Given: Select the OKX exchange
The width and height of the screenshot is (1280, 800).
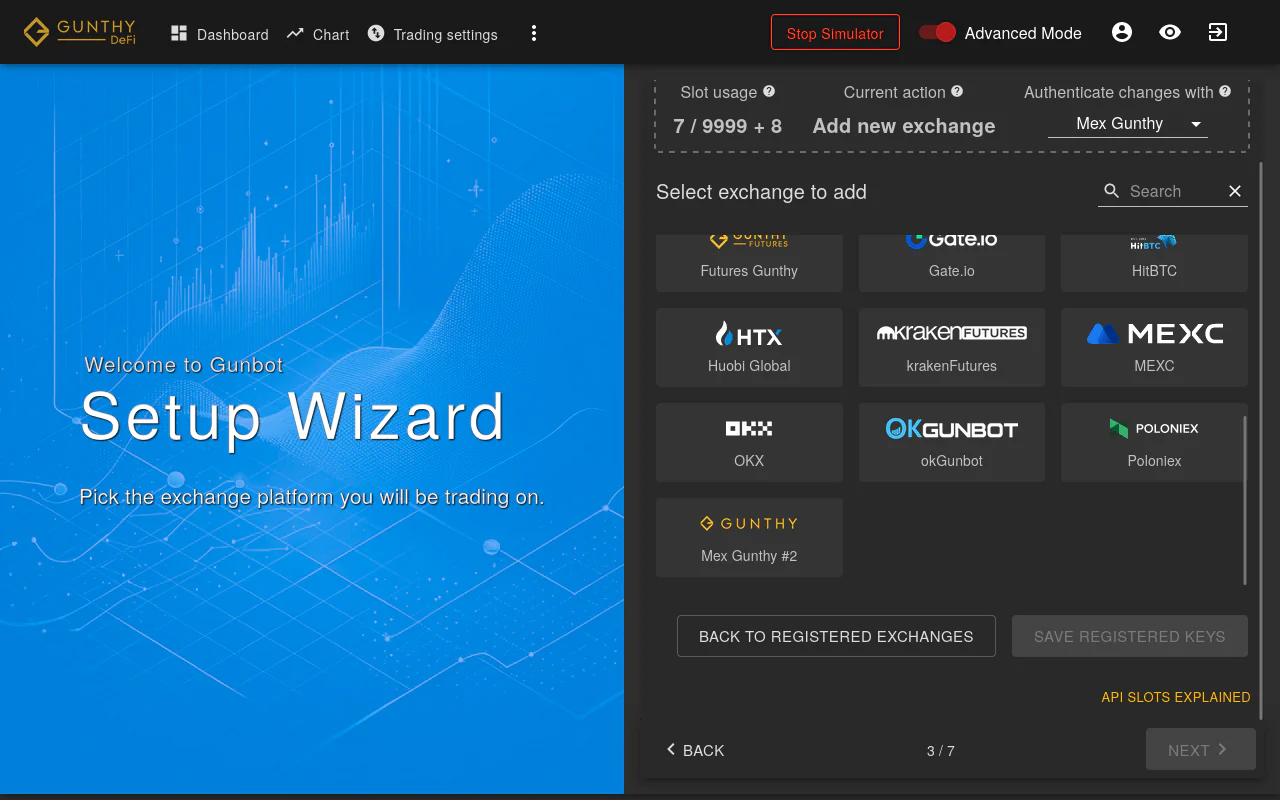Looking at the screenshot, I should [749, 442].
